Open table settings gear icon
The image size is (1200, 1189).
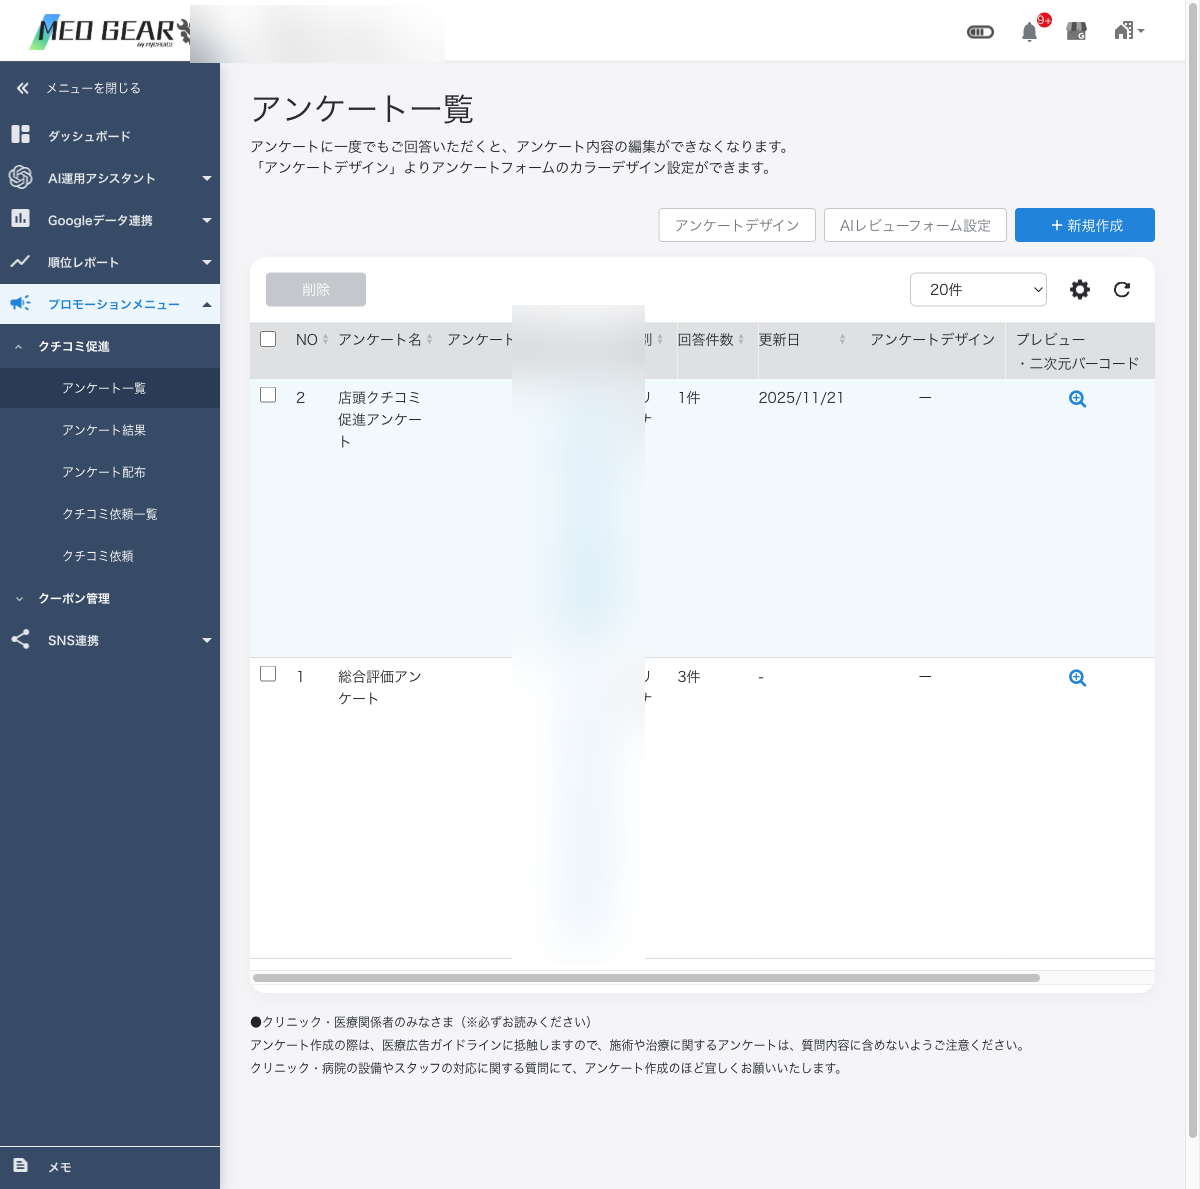(1080, 289)
